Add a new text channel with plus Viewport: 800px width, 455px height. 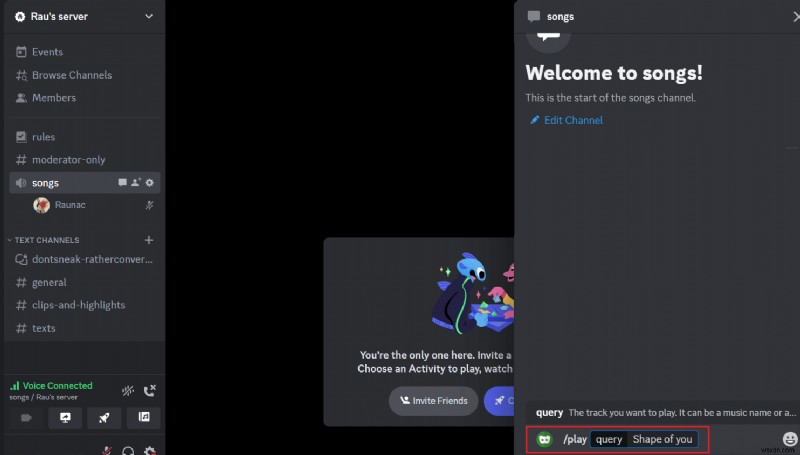click(x=148, y=240)
